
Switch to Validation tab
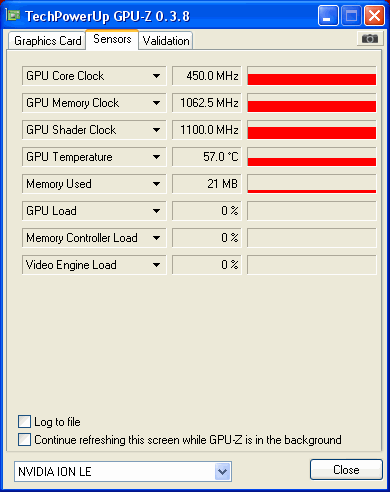point(166,41)
